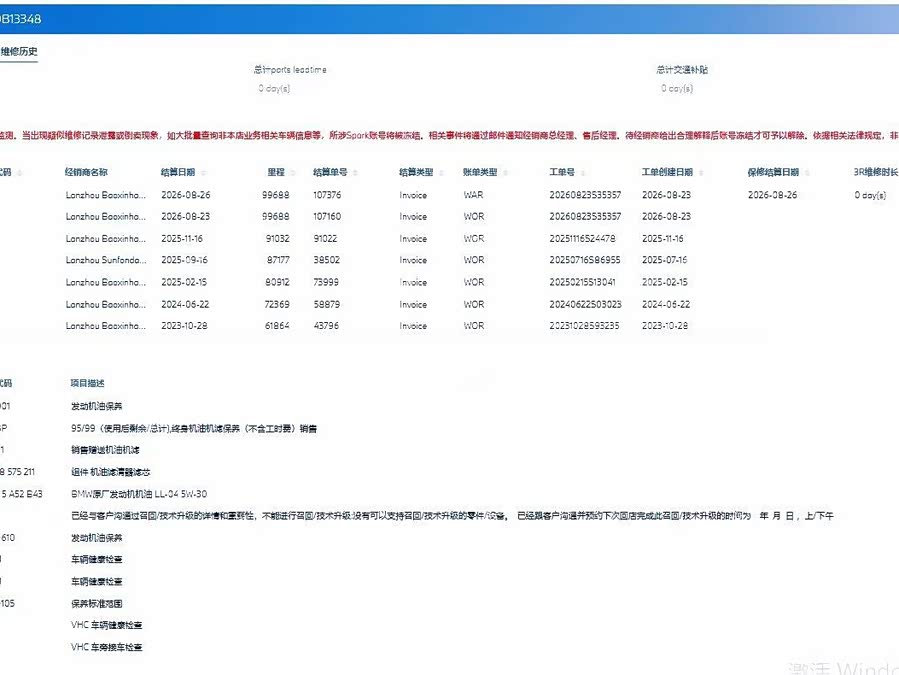
Task: Open the 维修历史 tab
Action: click(x=19, y=52)
